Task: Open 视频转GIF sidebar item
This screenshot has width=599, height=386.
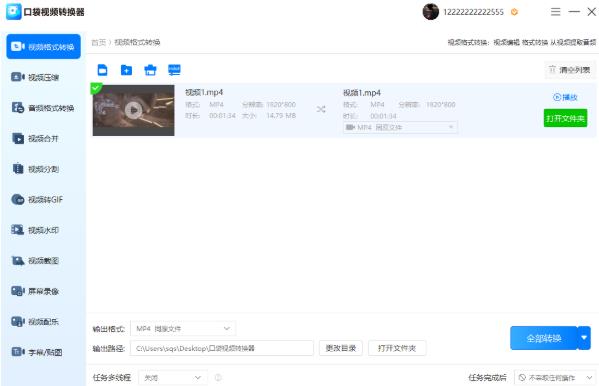Action: point(37,199)
